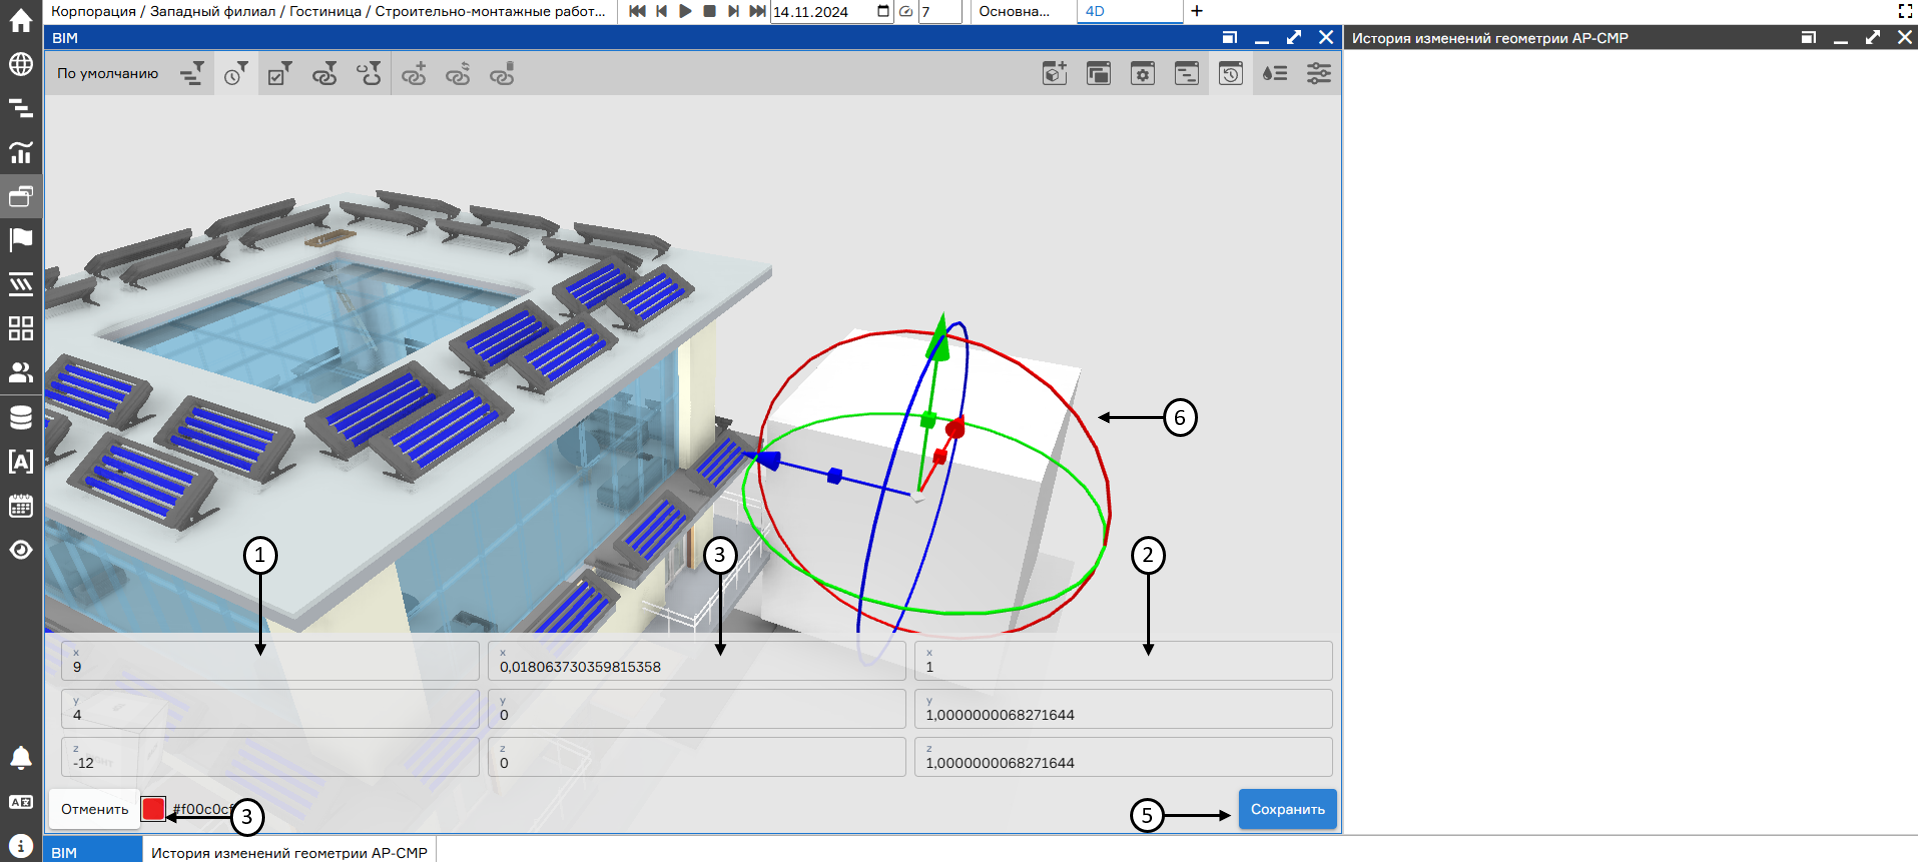
Task: Select the 'История изменений геометрии АР-СМР' bottom tab
Action: point(289,852)
